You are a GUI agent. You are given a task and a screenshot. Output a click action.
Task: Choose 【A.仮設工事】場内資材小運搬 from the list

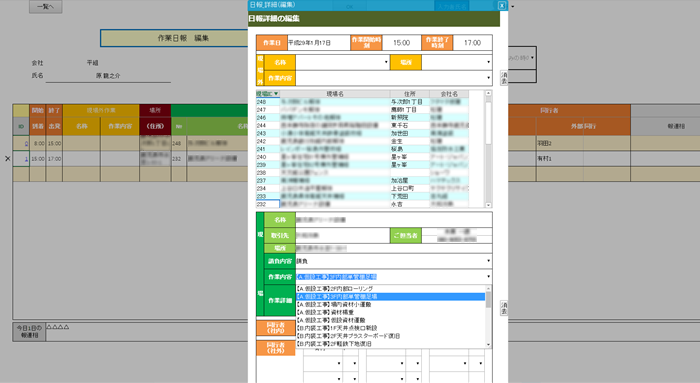click(391, 304)
